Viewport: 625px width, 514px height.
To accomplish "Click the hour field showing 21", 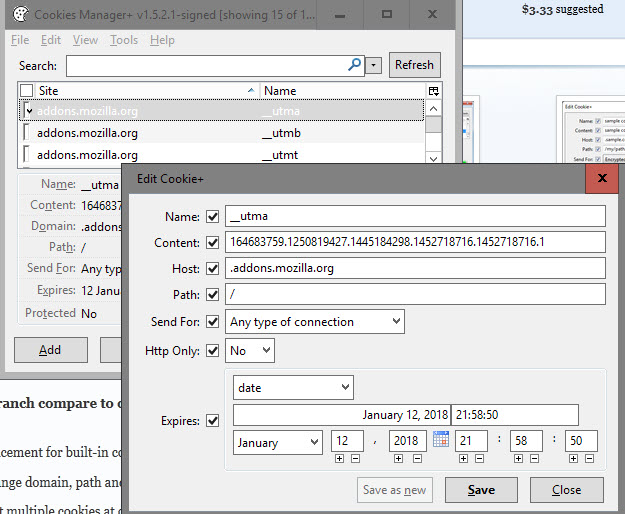I will (x=471, y=441).
